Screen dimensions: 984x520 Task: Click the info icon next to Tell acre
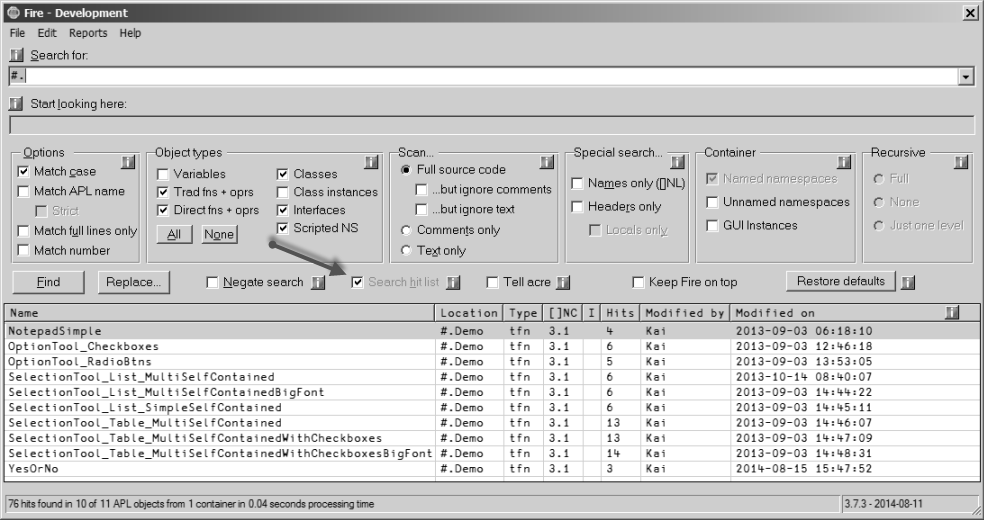563,283
